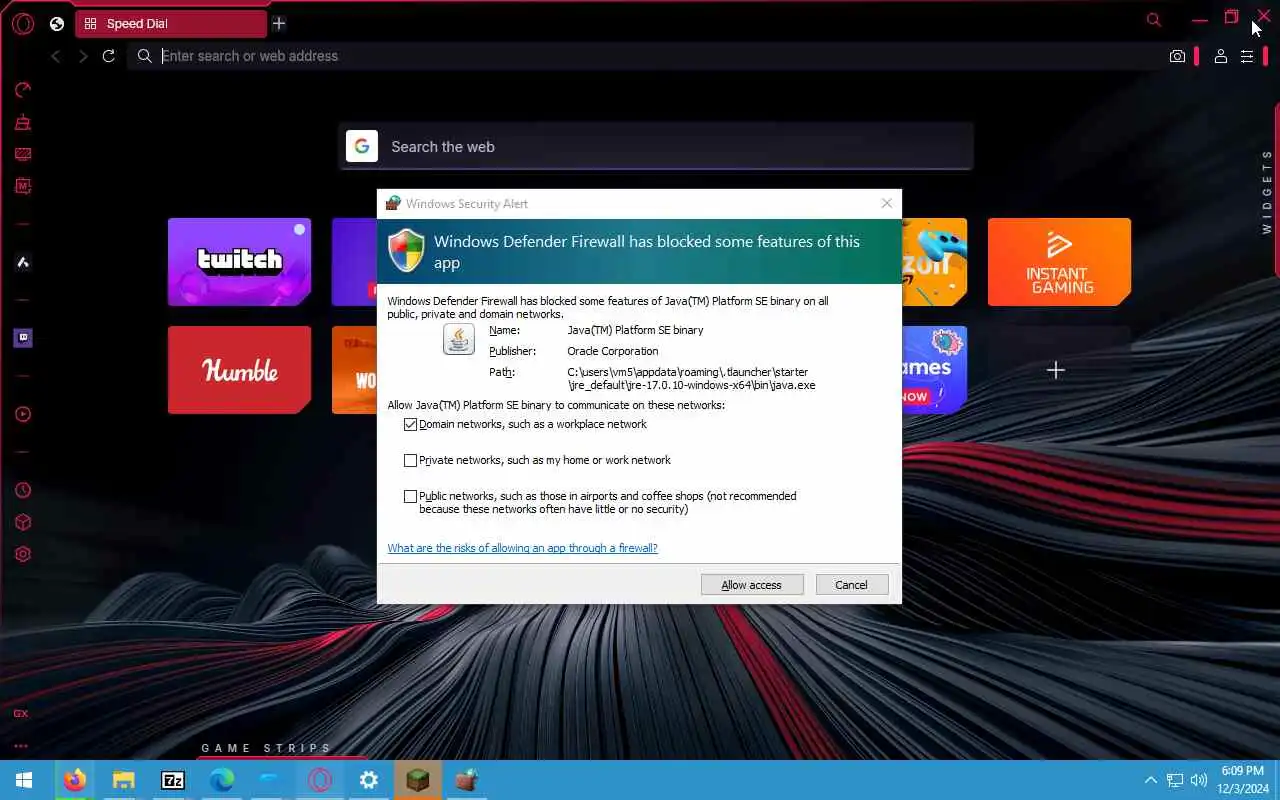Image resolution: width=1280 pixels, height=800 pixels.
Task: Close the Windows Security Alert dialog
Action: 886,203
